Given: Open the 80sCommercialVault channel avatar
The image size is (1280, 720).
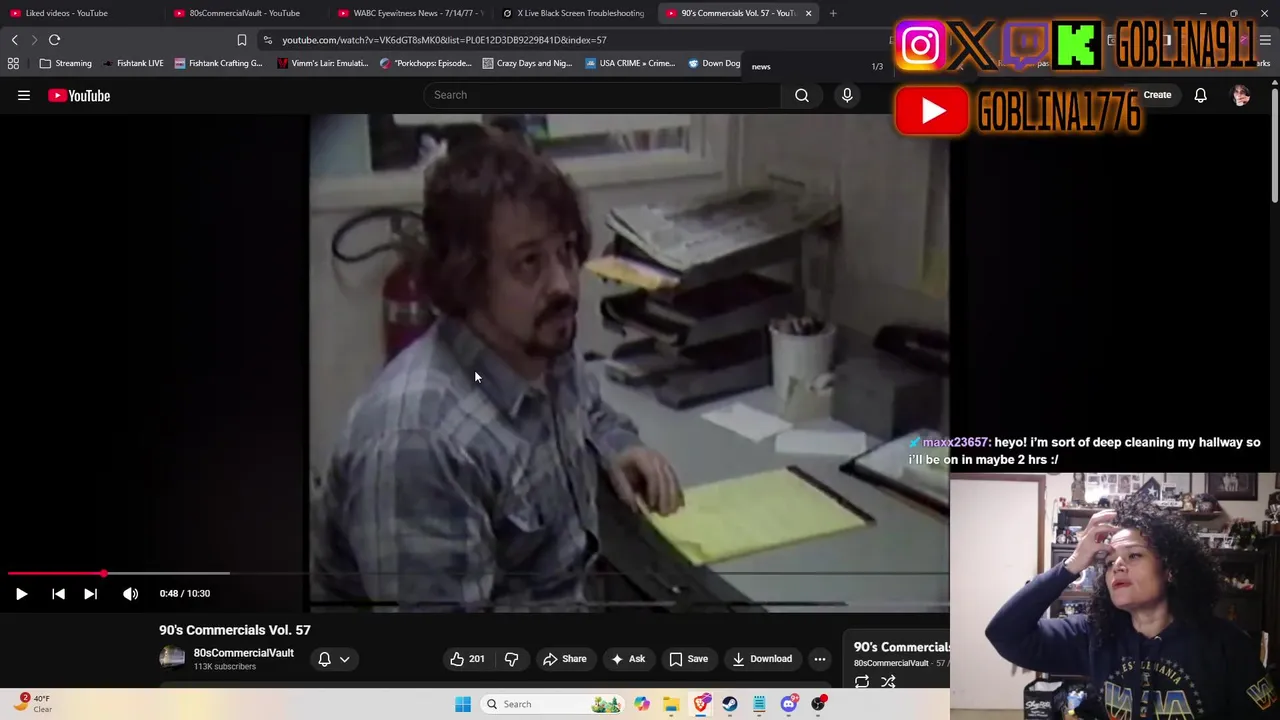Looking at the screenshot, I should click(172, 658).
